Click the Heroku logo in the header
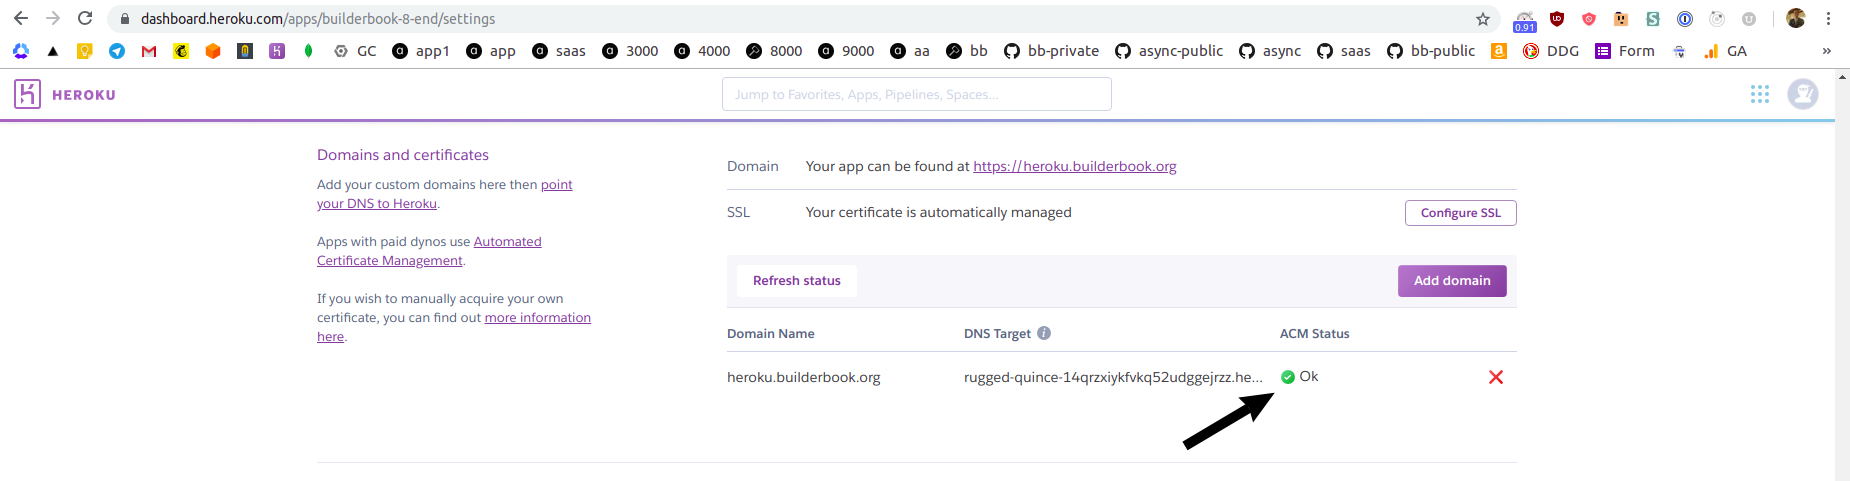 [65, 94]
